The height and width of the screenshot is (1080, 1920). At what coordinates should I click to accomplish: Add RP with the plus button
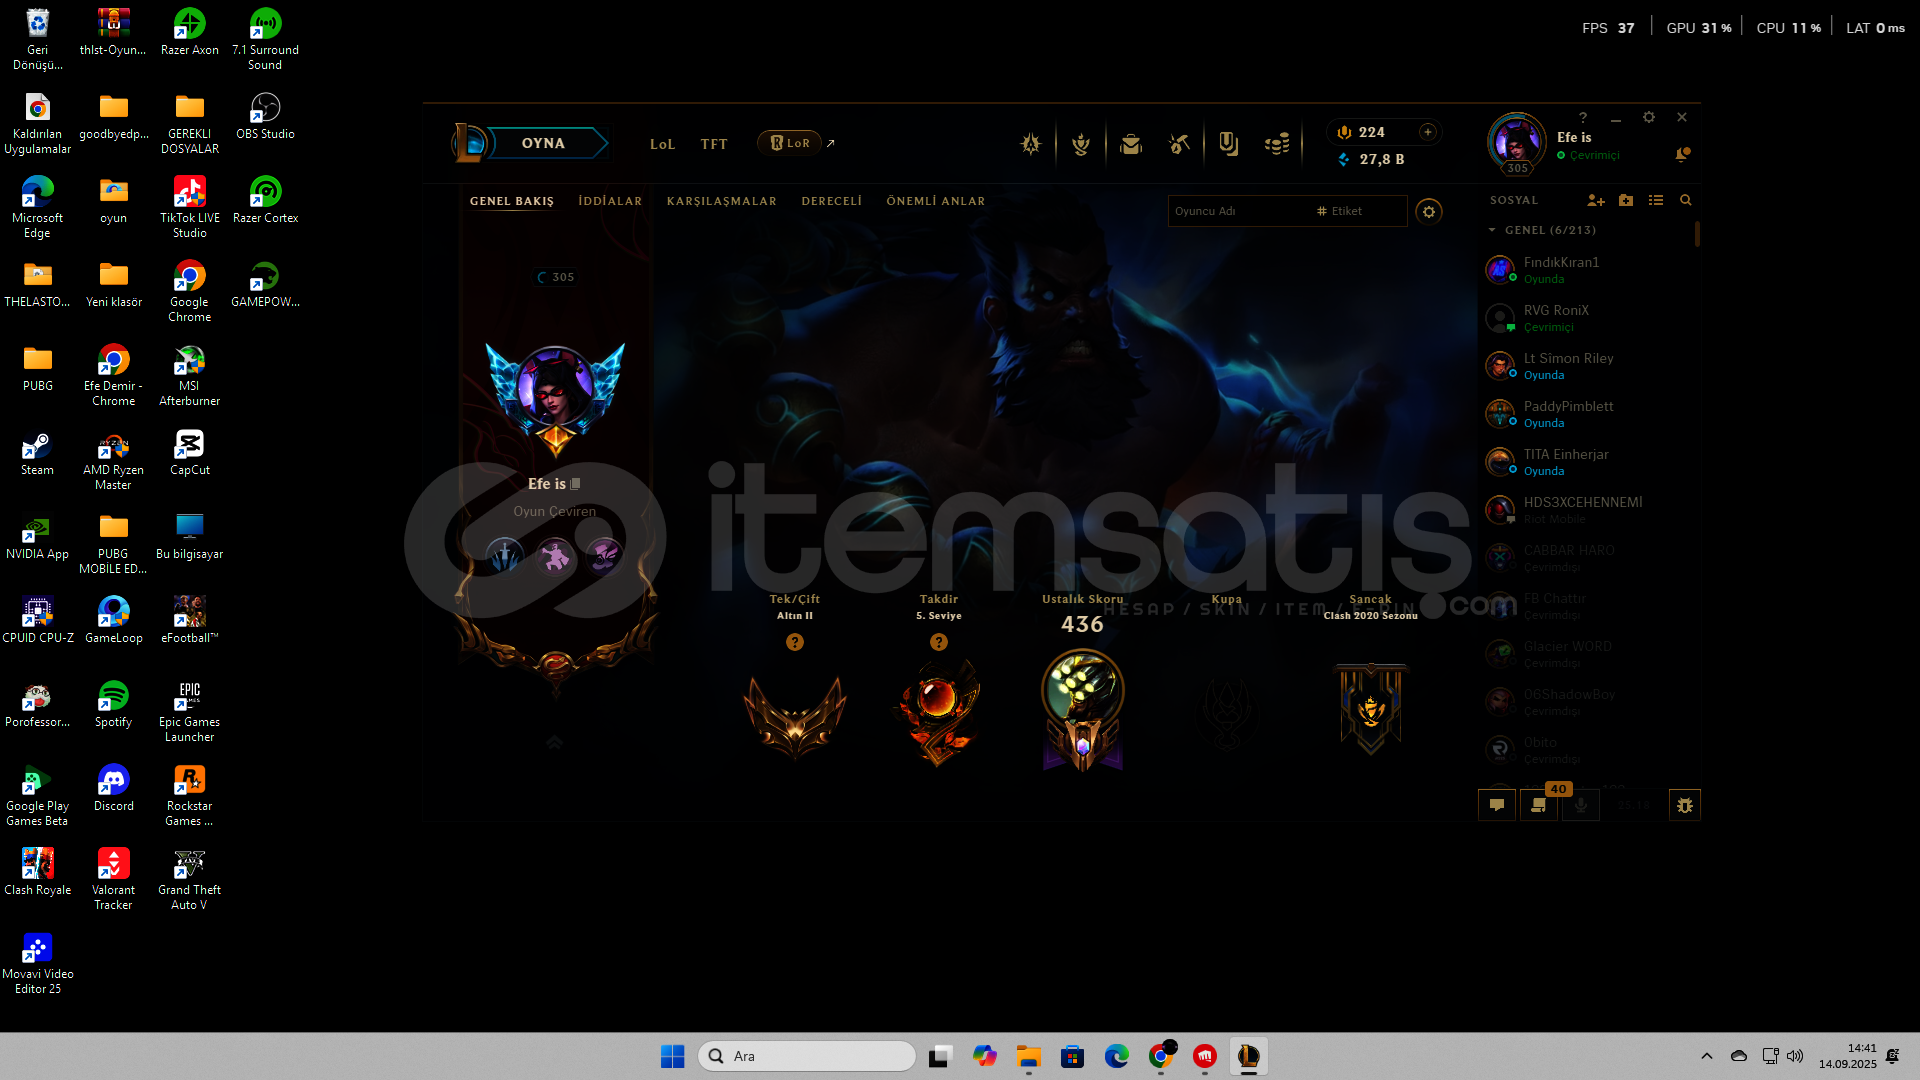[1428, 132]
